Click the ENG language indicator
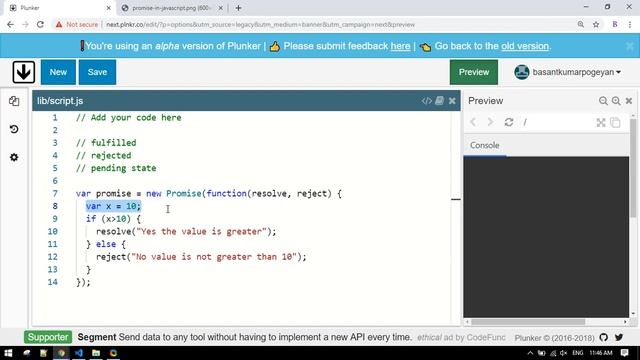Image resolution: width=640 pixels, height=360 pixels. click(x=578, y=353)
